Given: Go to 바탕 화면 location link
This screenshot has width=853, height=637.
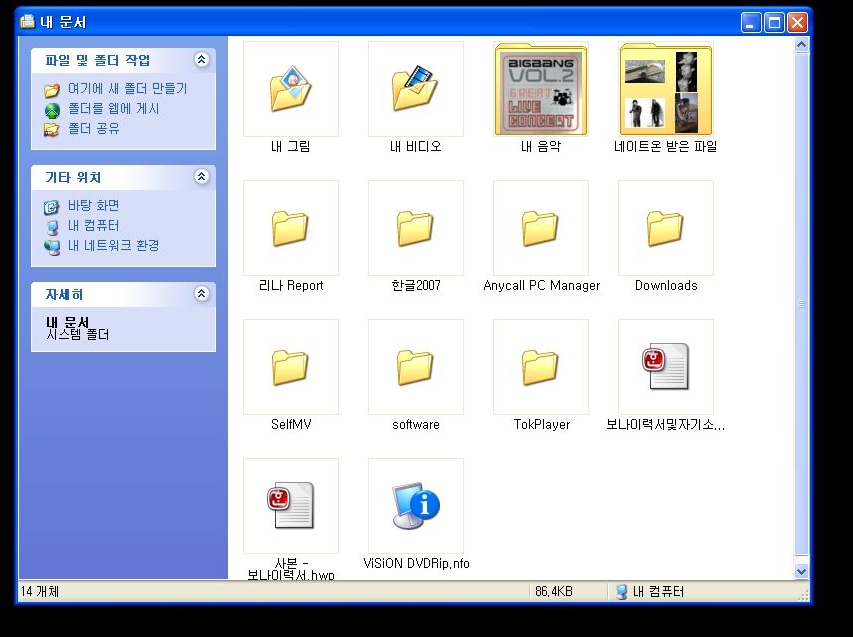Looking at the screenshot, I should click(93, 206).
